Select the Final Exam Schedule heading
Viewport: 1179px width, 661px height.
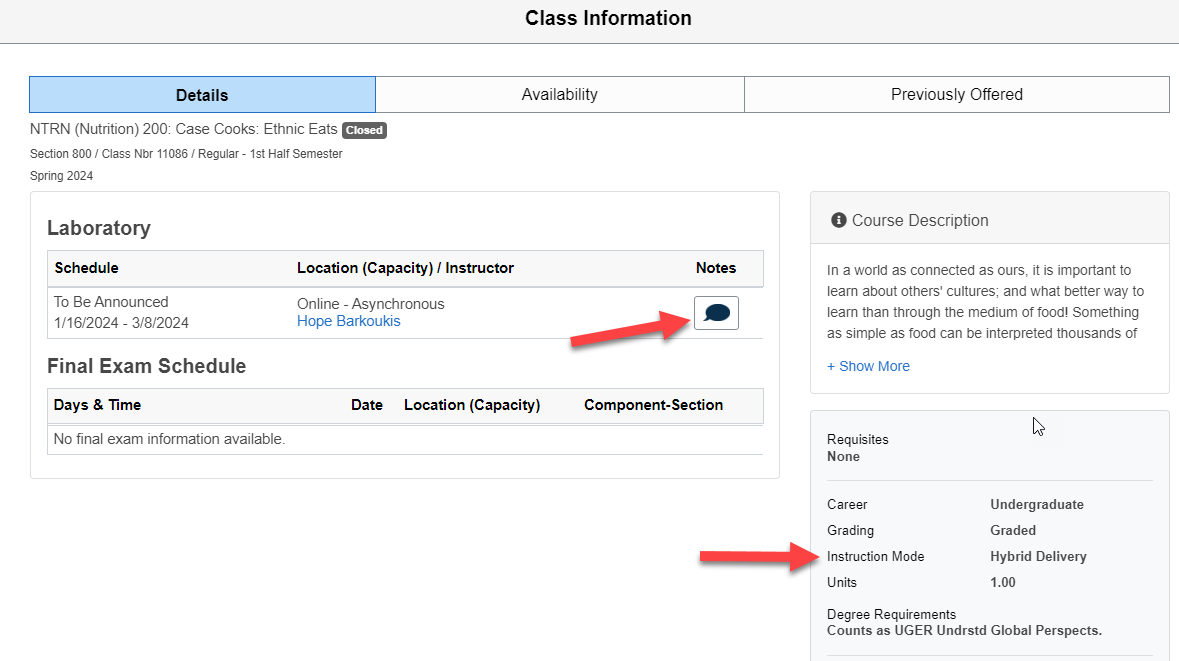[x=146, y=366]
